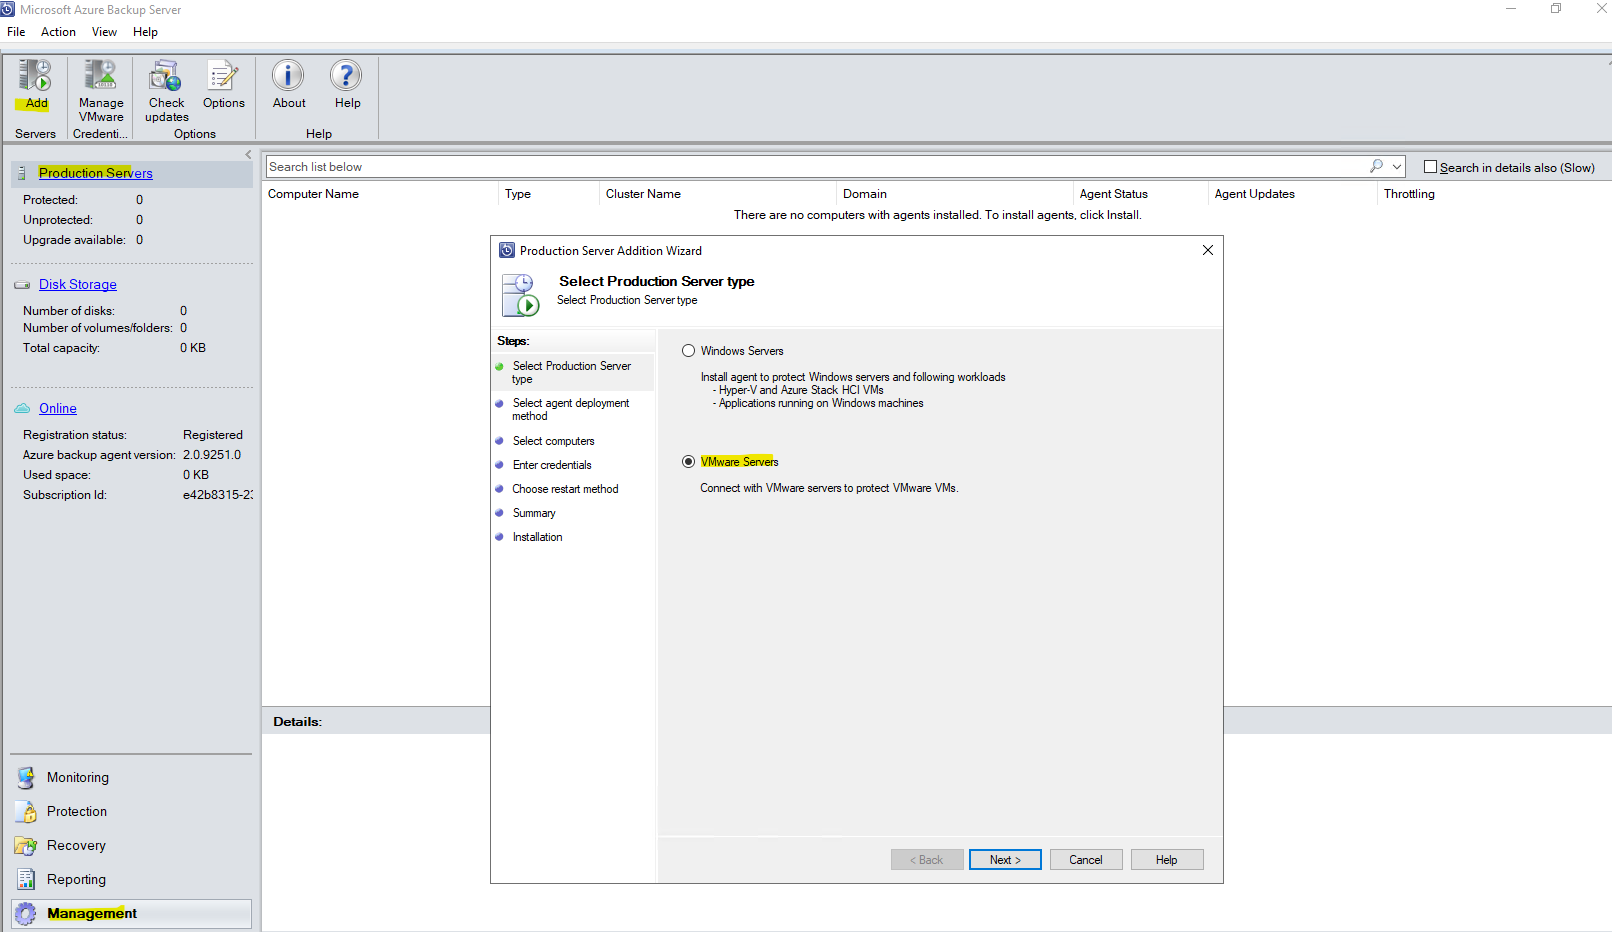This screenshot has width=1612, height=932.
Task: Sort by Domain column header
Action: (865, 194)
